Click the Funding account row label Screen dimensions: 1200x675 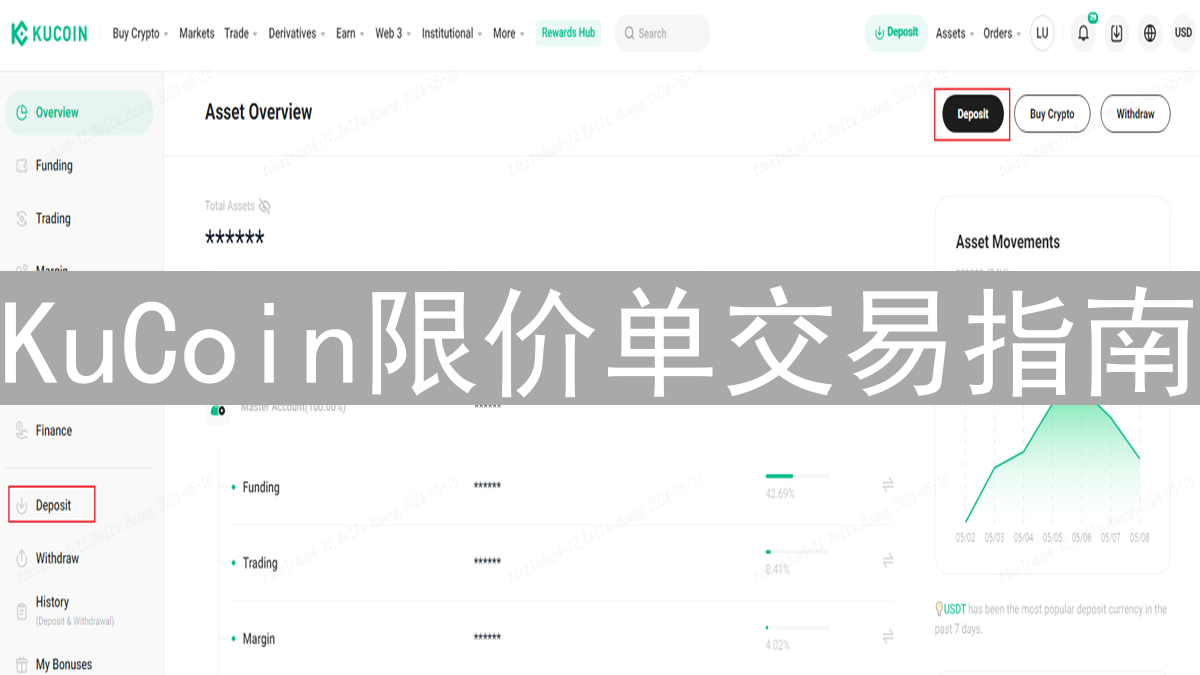261,487
